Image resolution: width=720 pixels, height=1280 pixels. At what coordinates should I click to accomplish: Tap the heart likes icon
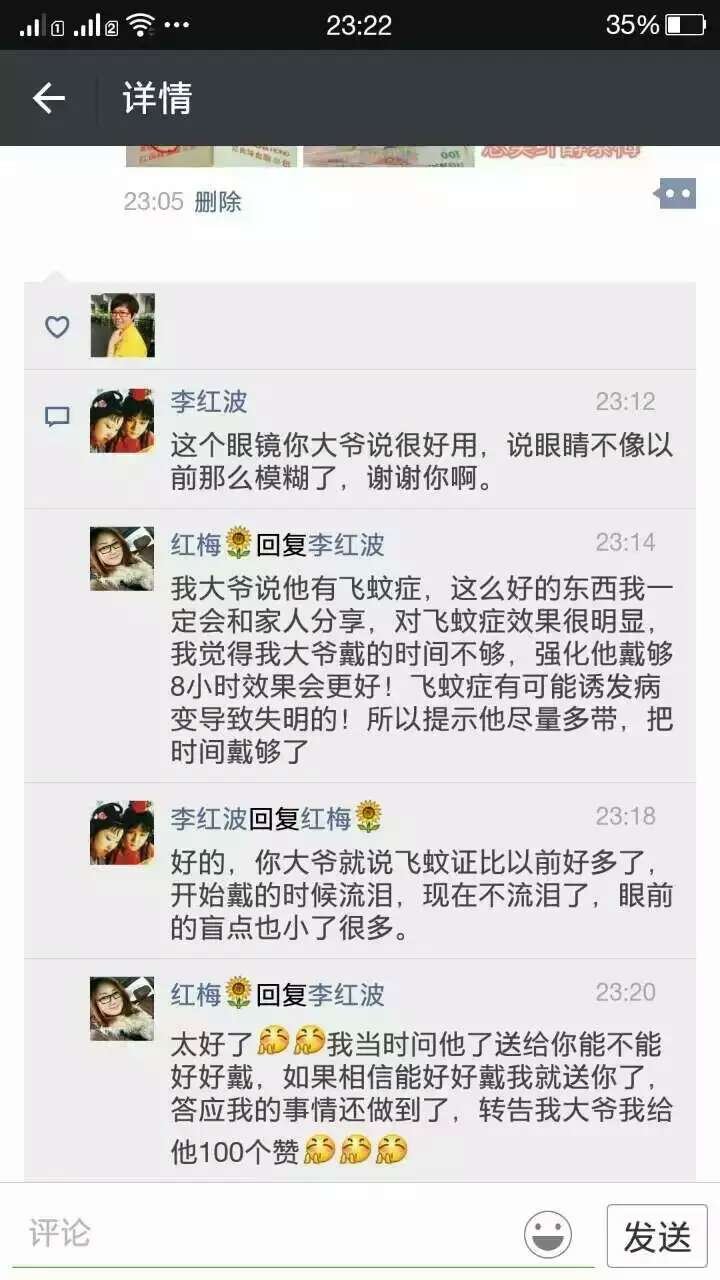pyautogui.click(x=57, y=326)
